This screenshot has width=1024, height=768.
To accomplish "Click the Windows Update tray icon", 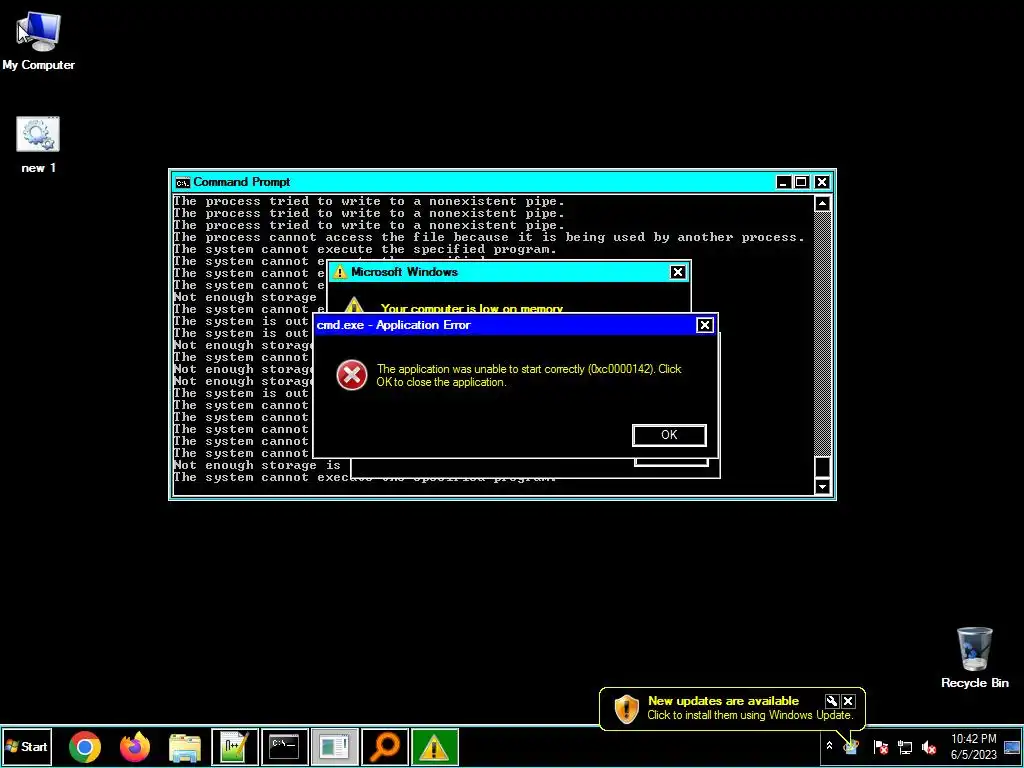I will coord(851,746).
